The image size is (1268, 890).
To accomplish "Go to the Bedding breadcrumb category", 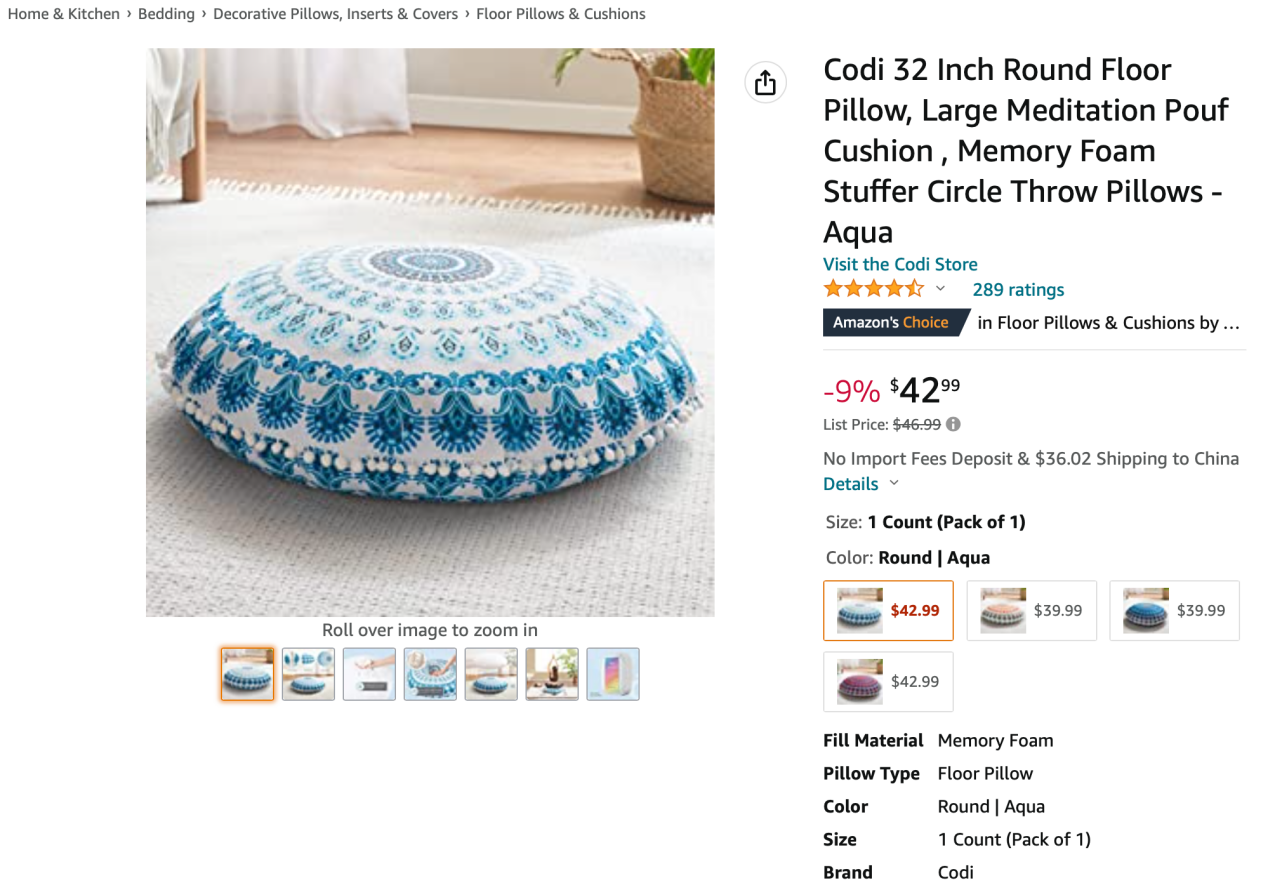I will (166, 14).
